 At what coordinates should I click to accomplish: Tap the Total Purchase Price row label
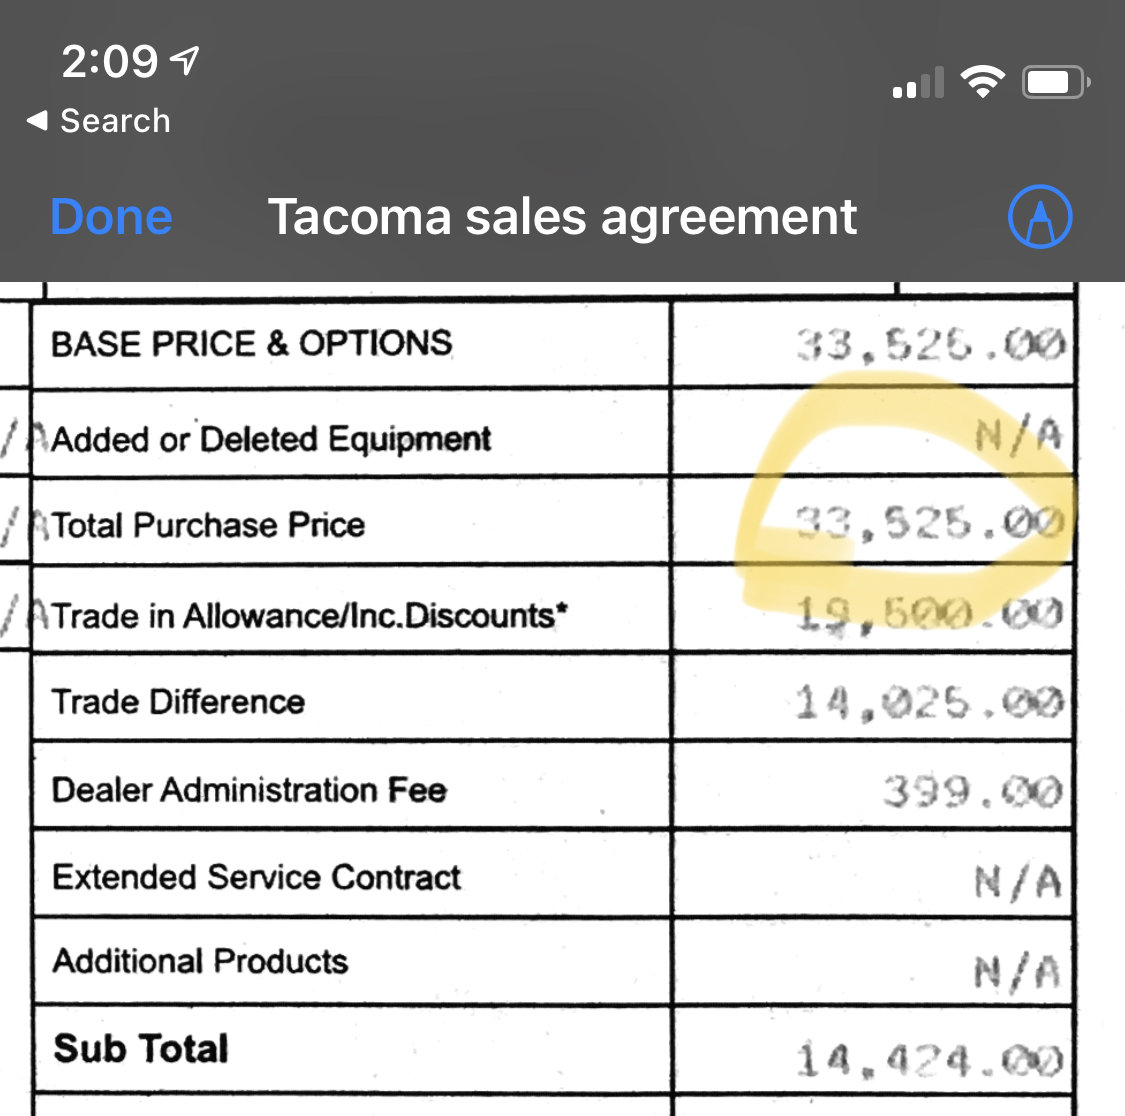(208, 525)
